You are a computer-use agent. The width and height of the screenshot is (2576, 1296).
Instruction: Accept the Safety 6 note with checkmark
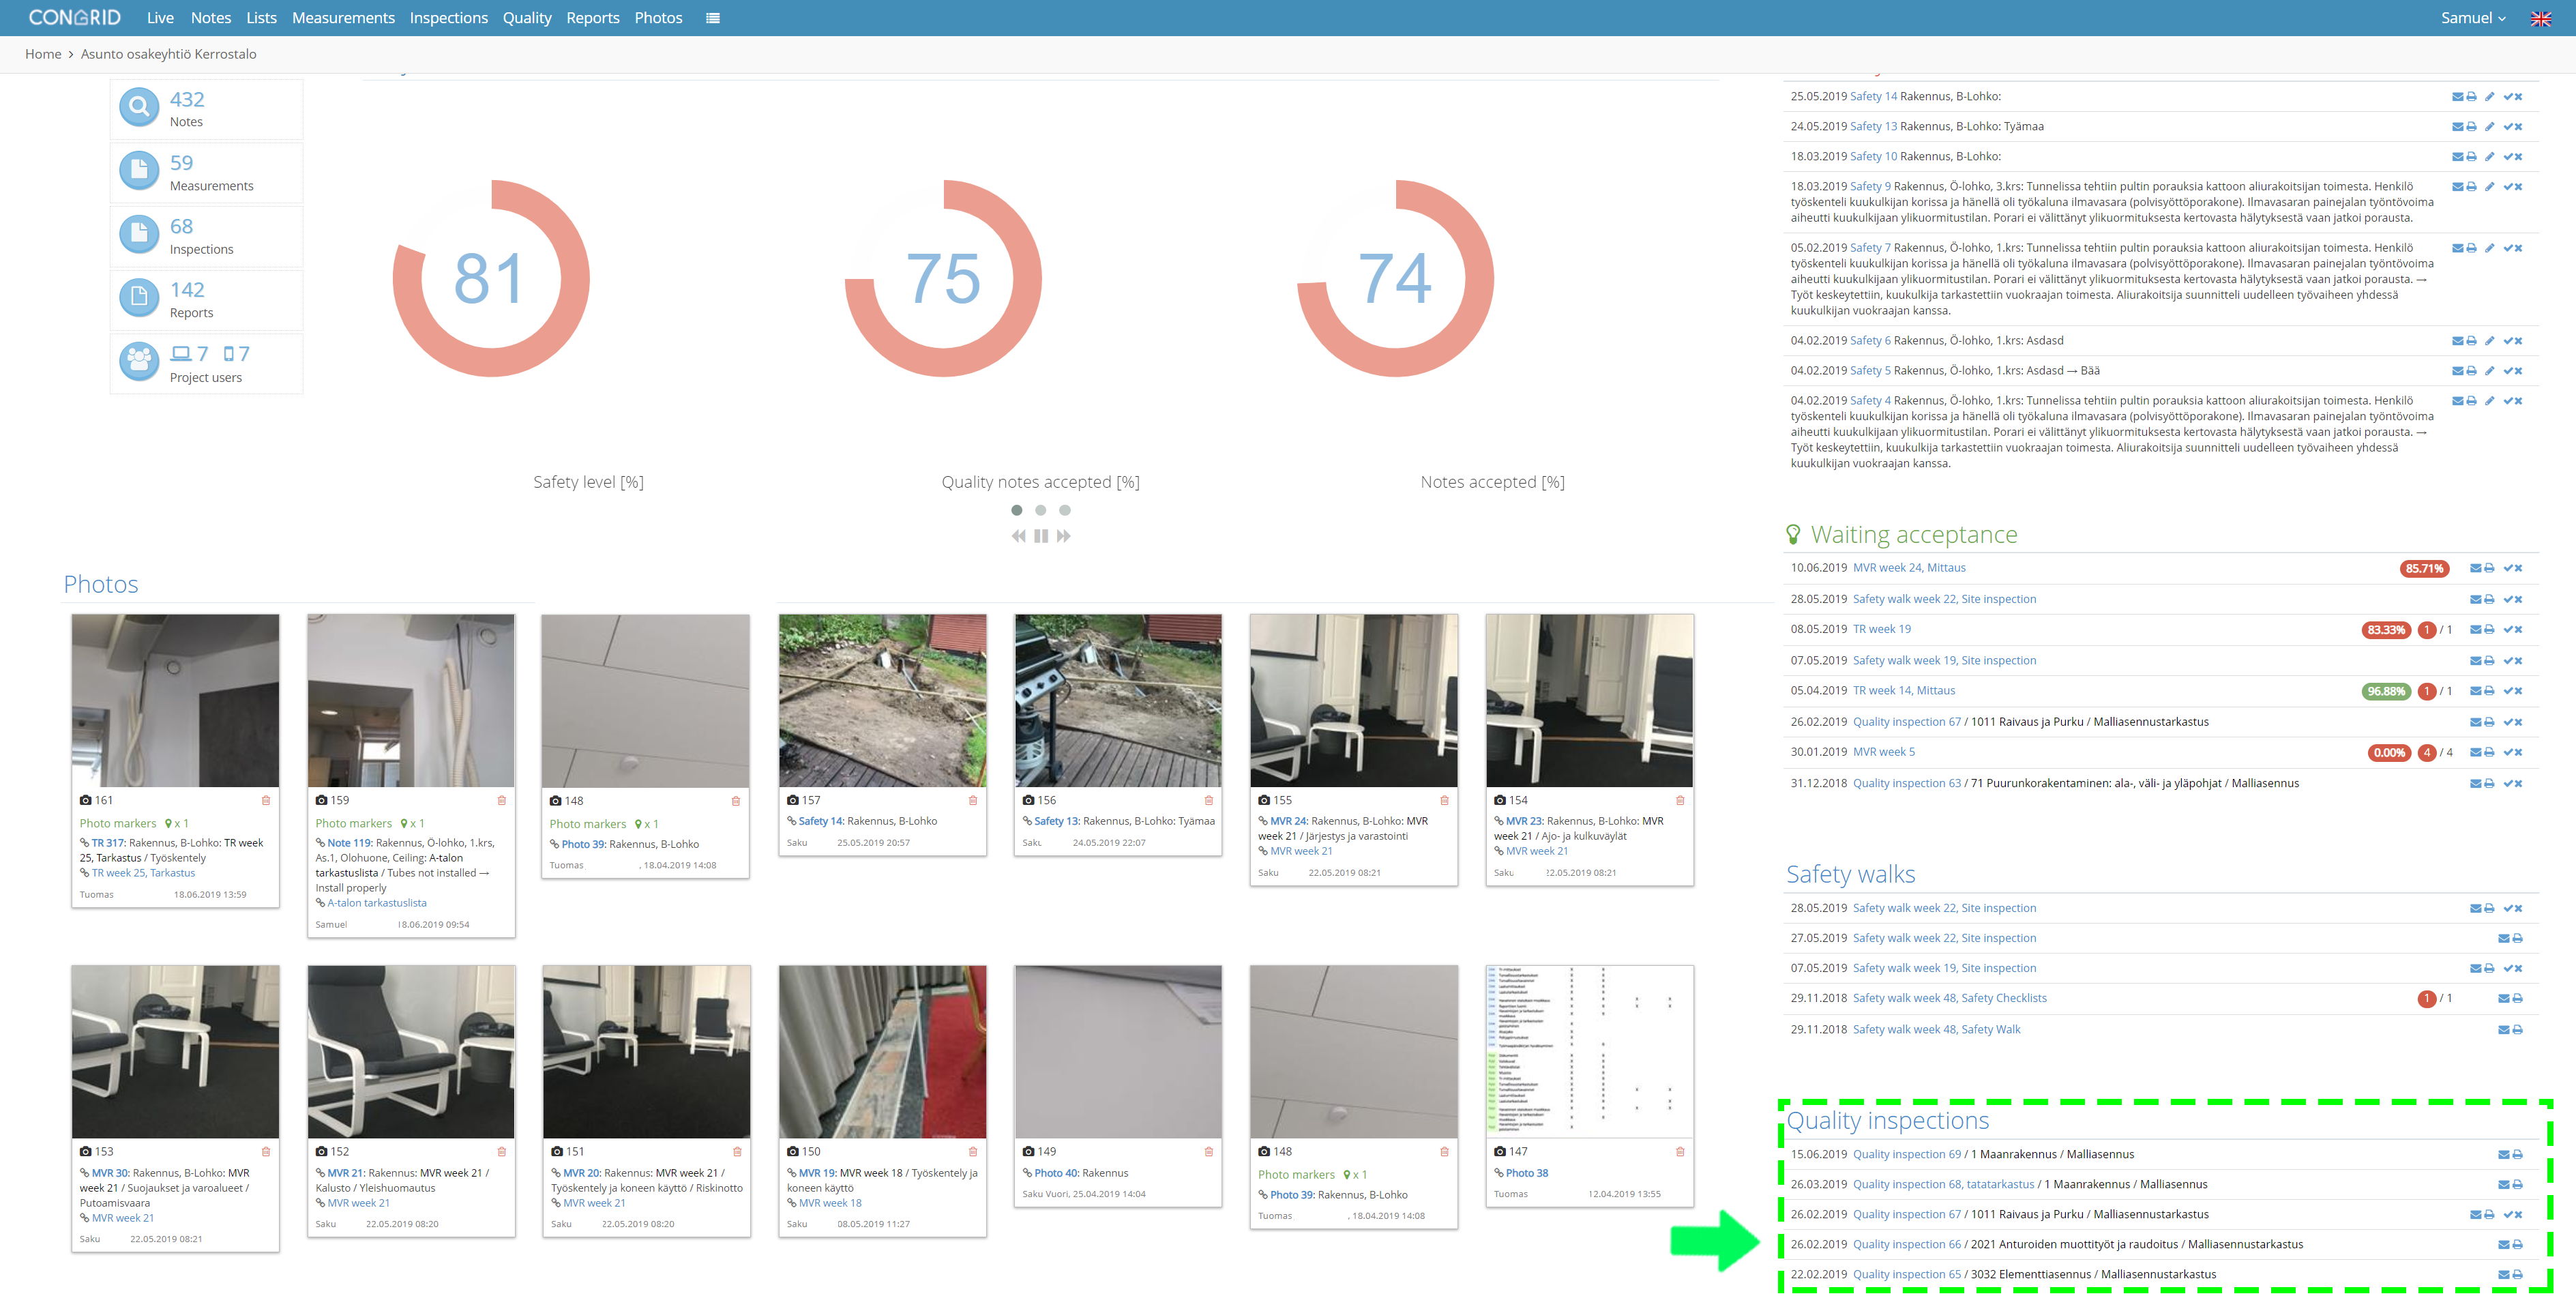tap(2508, 341)
